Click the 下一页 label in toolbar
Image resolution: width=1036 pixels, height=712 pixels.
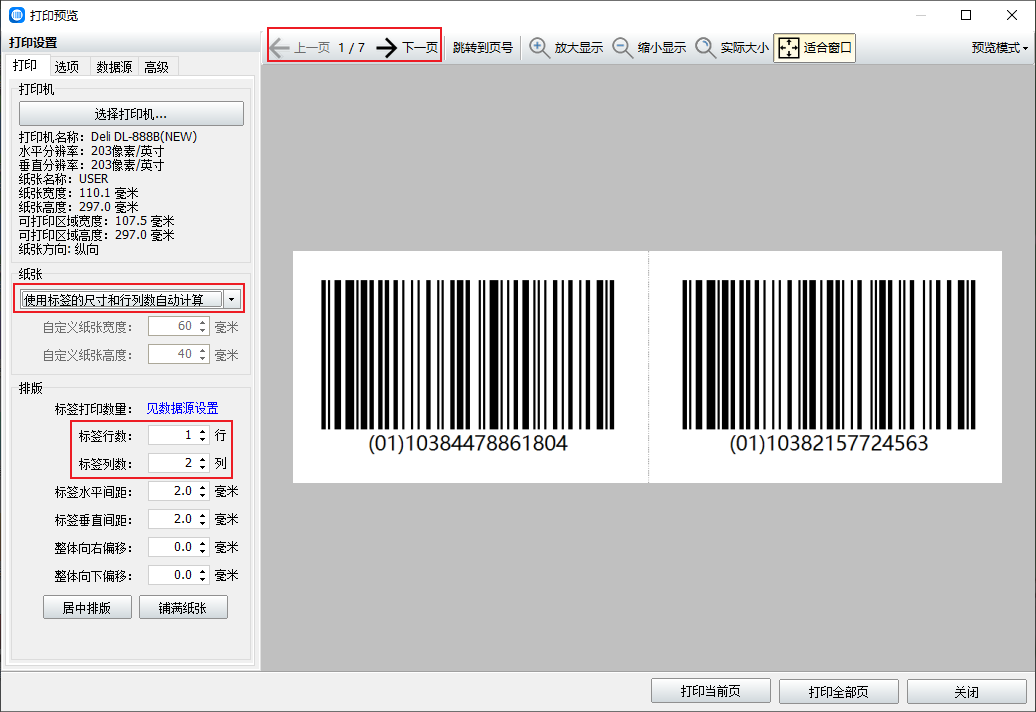(420, 48)
